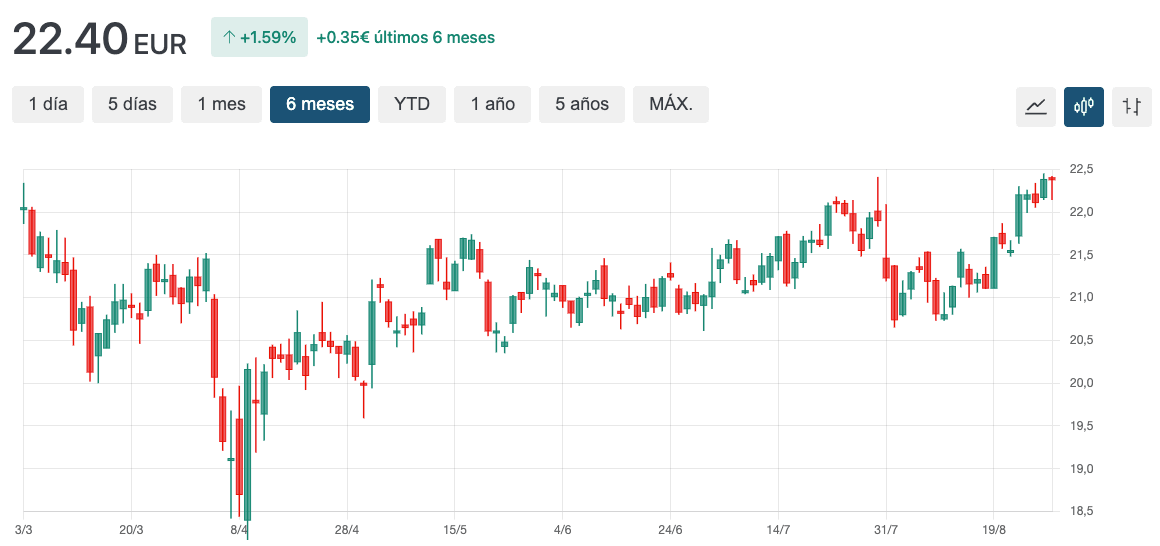Choose the 1 mes period

[221, 104]
